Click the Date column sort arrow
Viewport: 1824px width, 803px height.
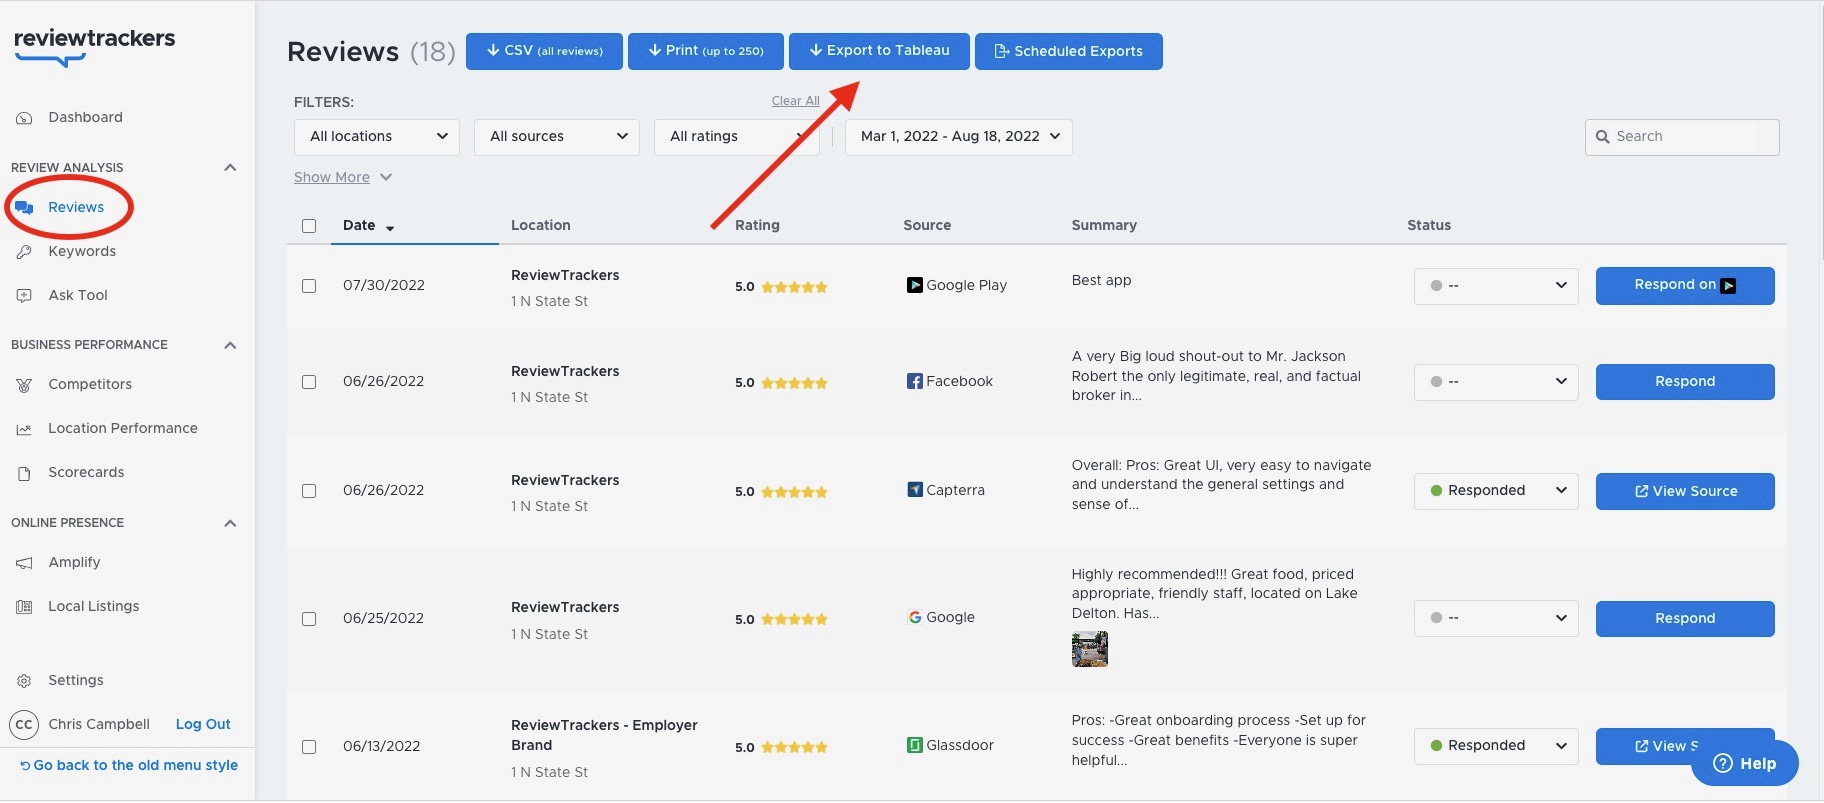(x=390, y=228)
